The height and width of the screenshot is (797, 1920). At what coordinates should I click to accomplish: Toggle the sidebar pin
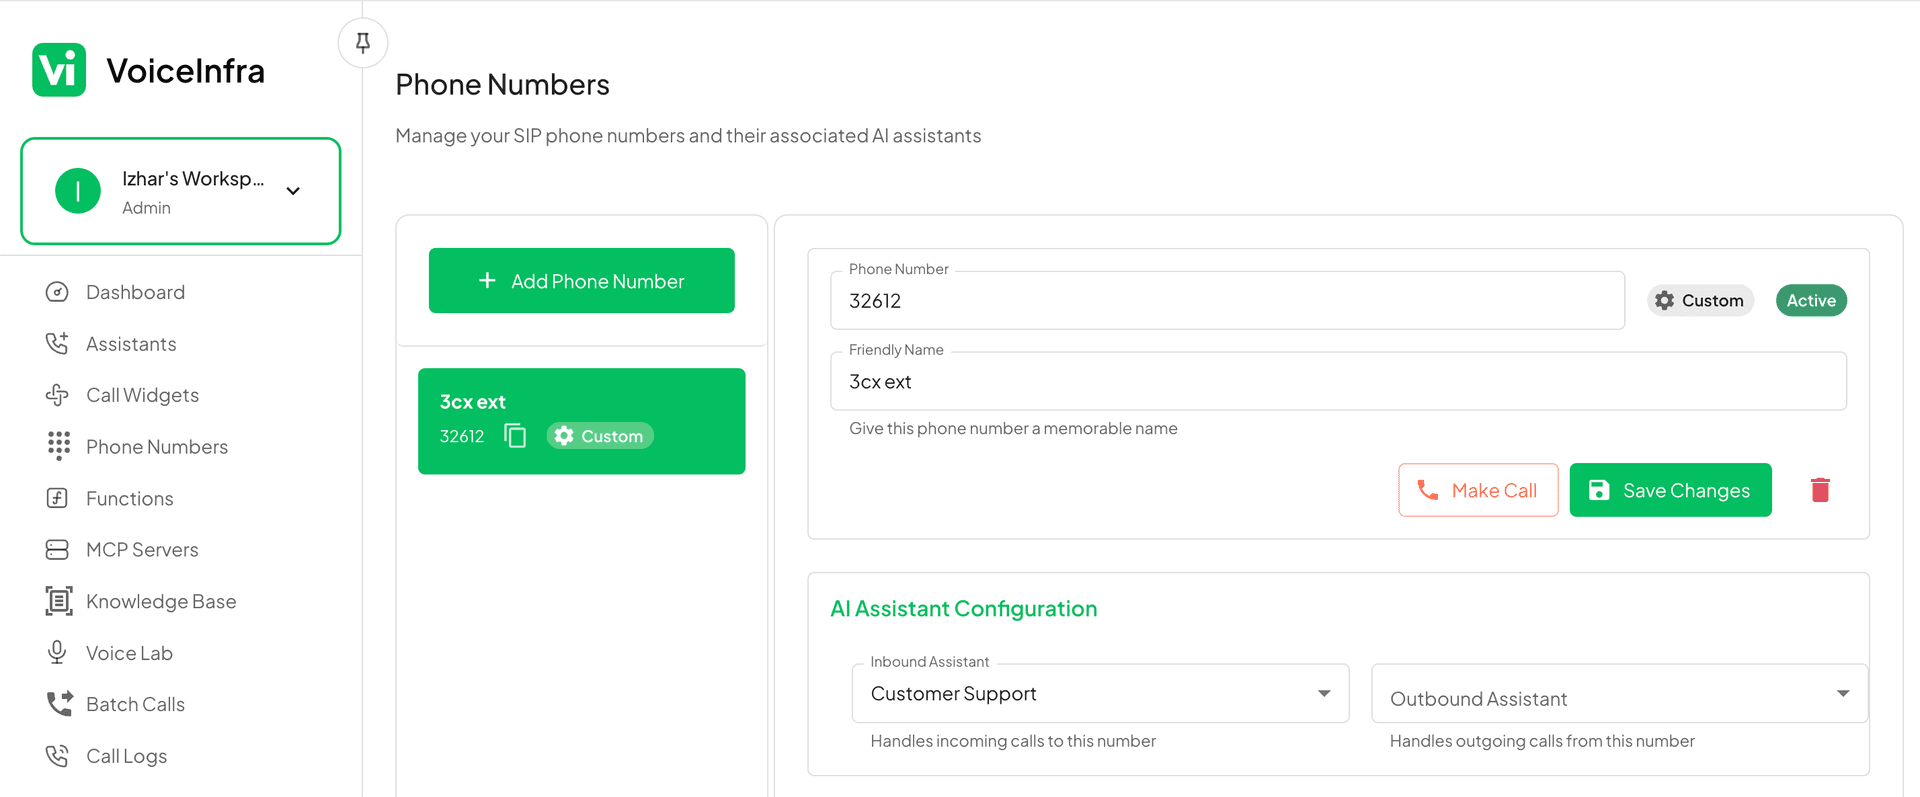362,42
